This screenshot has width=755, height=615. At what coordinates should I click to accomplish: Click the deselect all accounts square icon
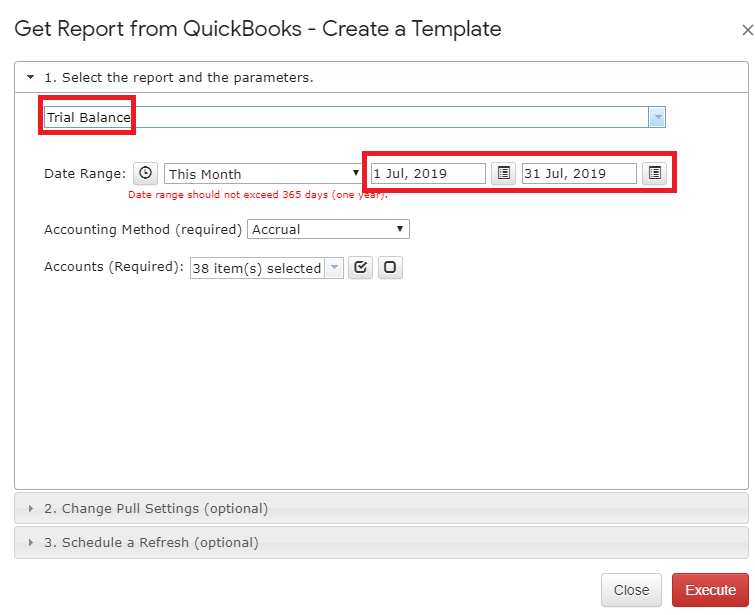(390, 267)
